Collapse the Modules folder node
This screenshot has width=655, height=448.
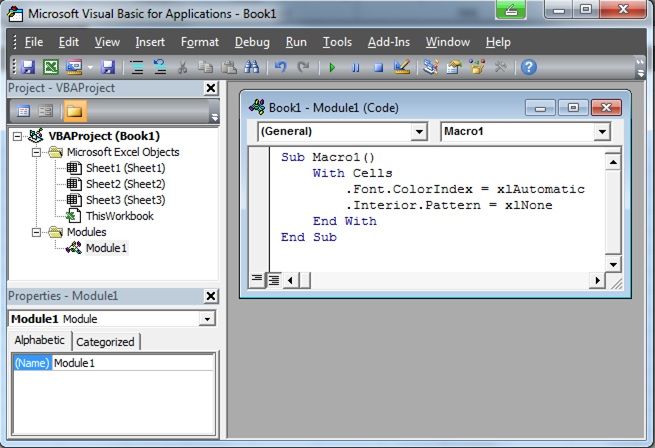click(37, 232)
